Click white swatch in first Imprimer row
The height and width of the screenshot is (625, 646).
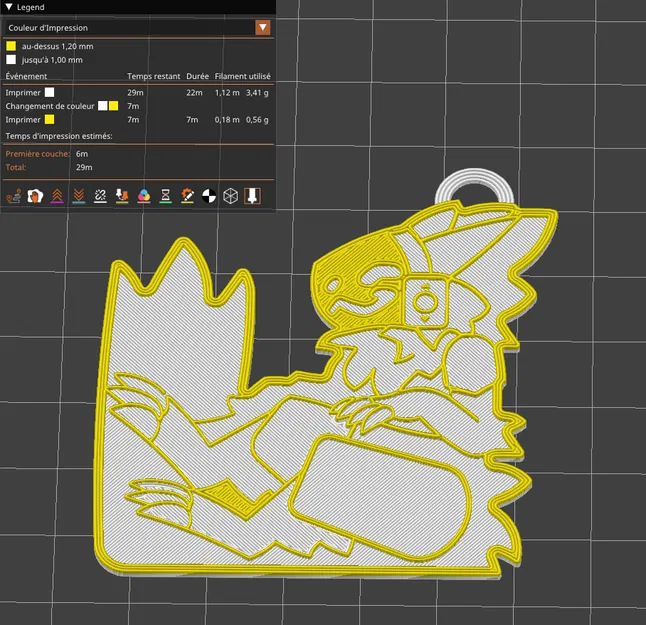coord(49,92)
